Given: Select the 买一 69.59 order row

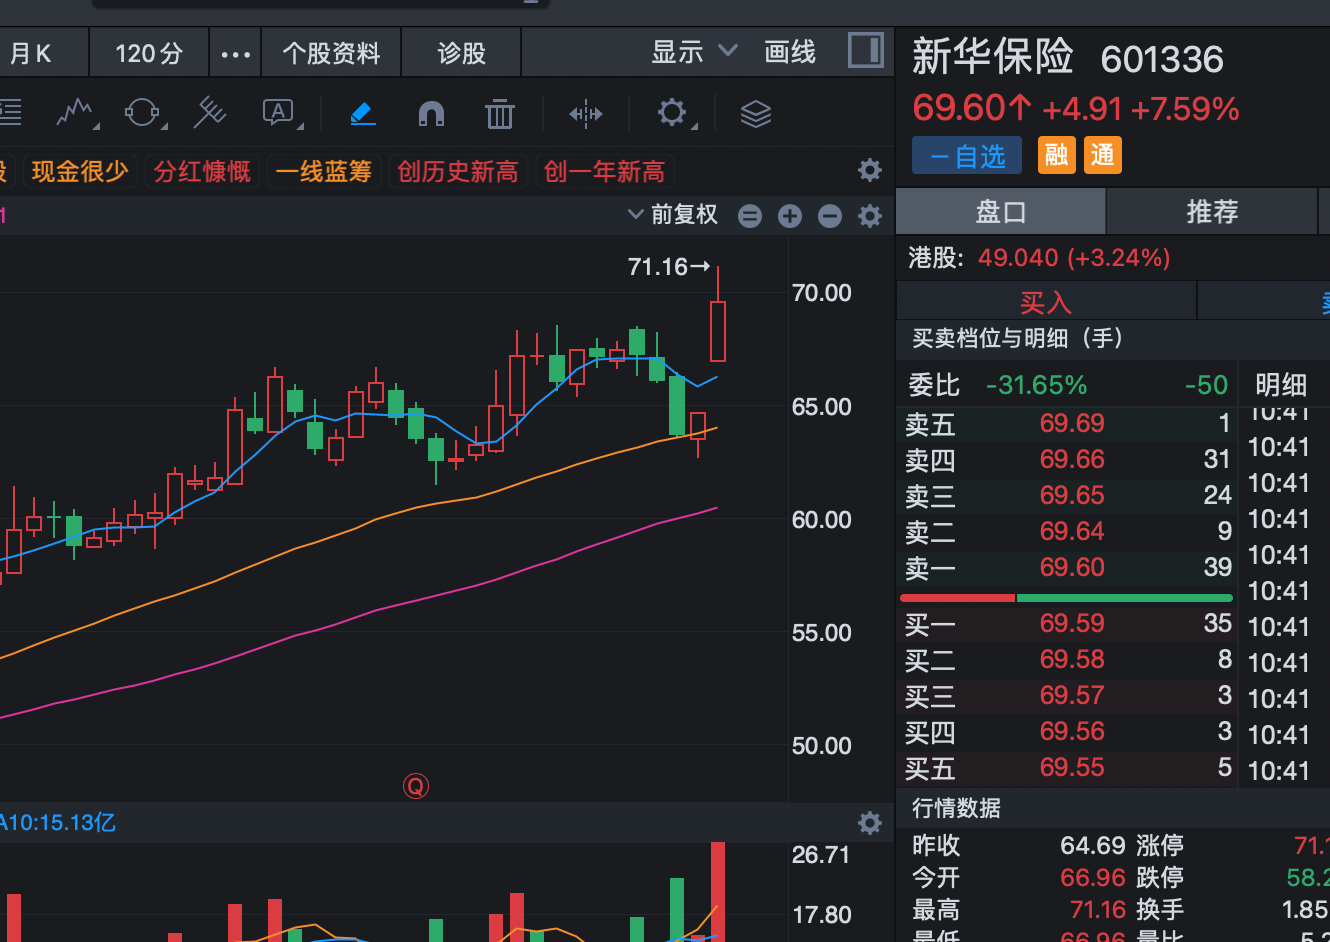Looking at the screenshot, I should pos(1068,624).
